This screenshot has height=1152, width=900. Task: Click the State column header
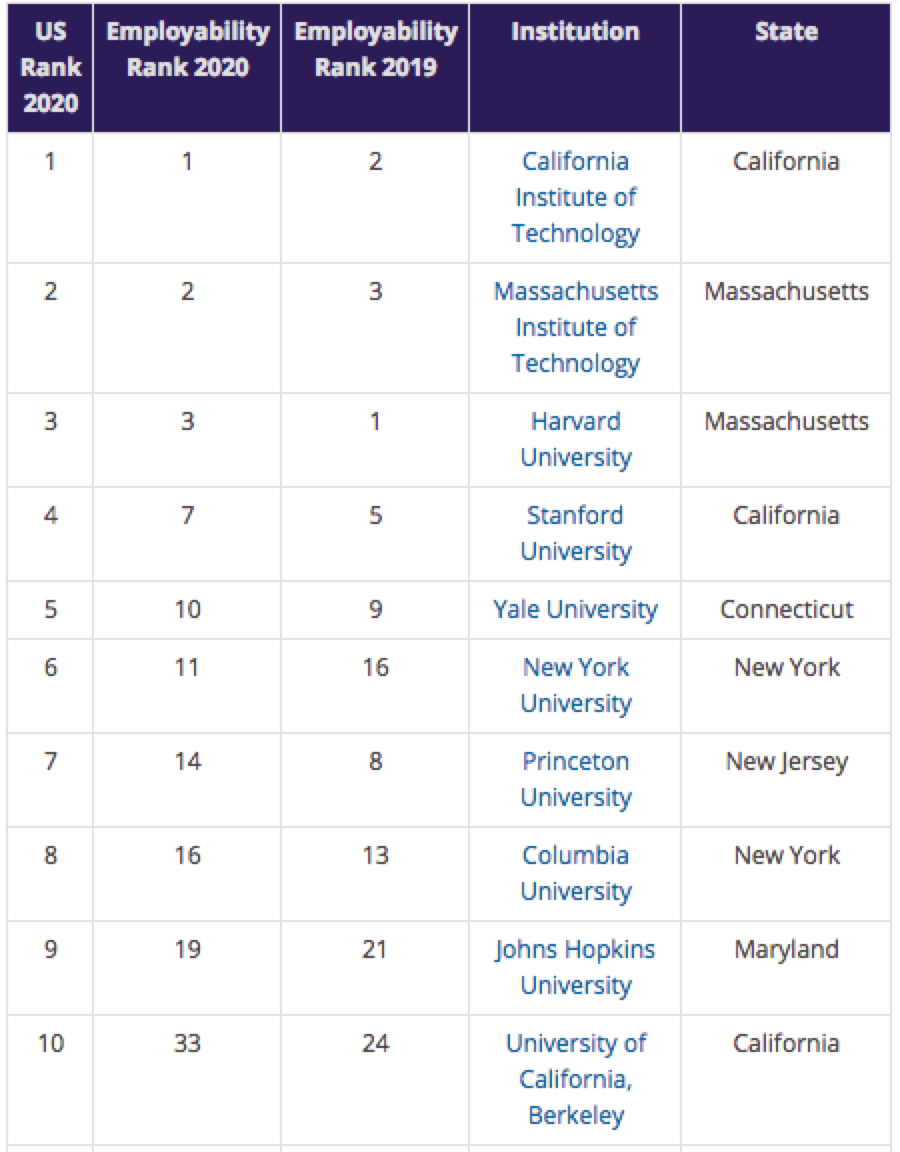[786, 67]
